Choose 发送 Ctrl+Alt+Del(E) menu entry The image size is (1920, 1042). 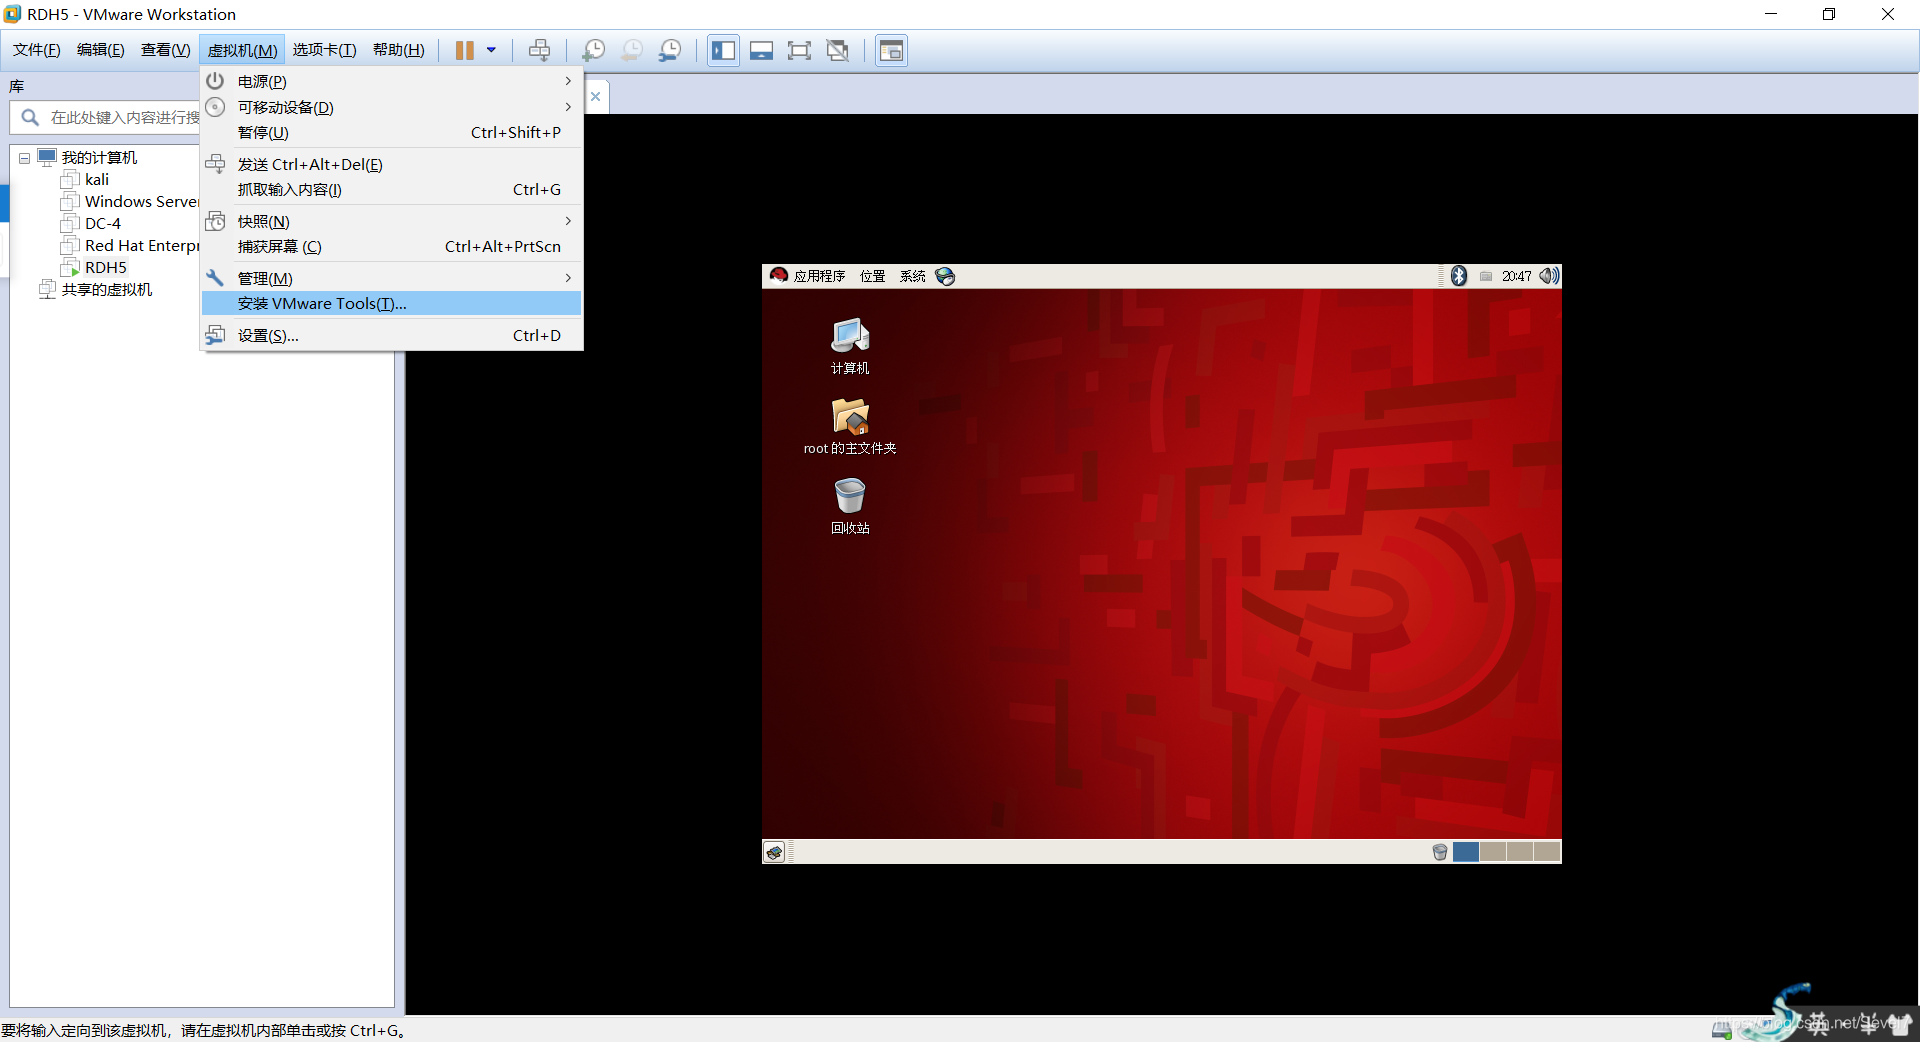(x=391, y=164)
